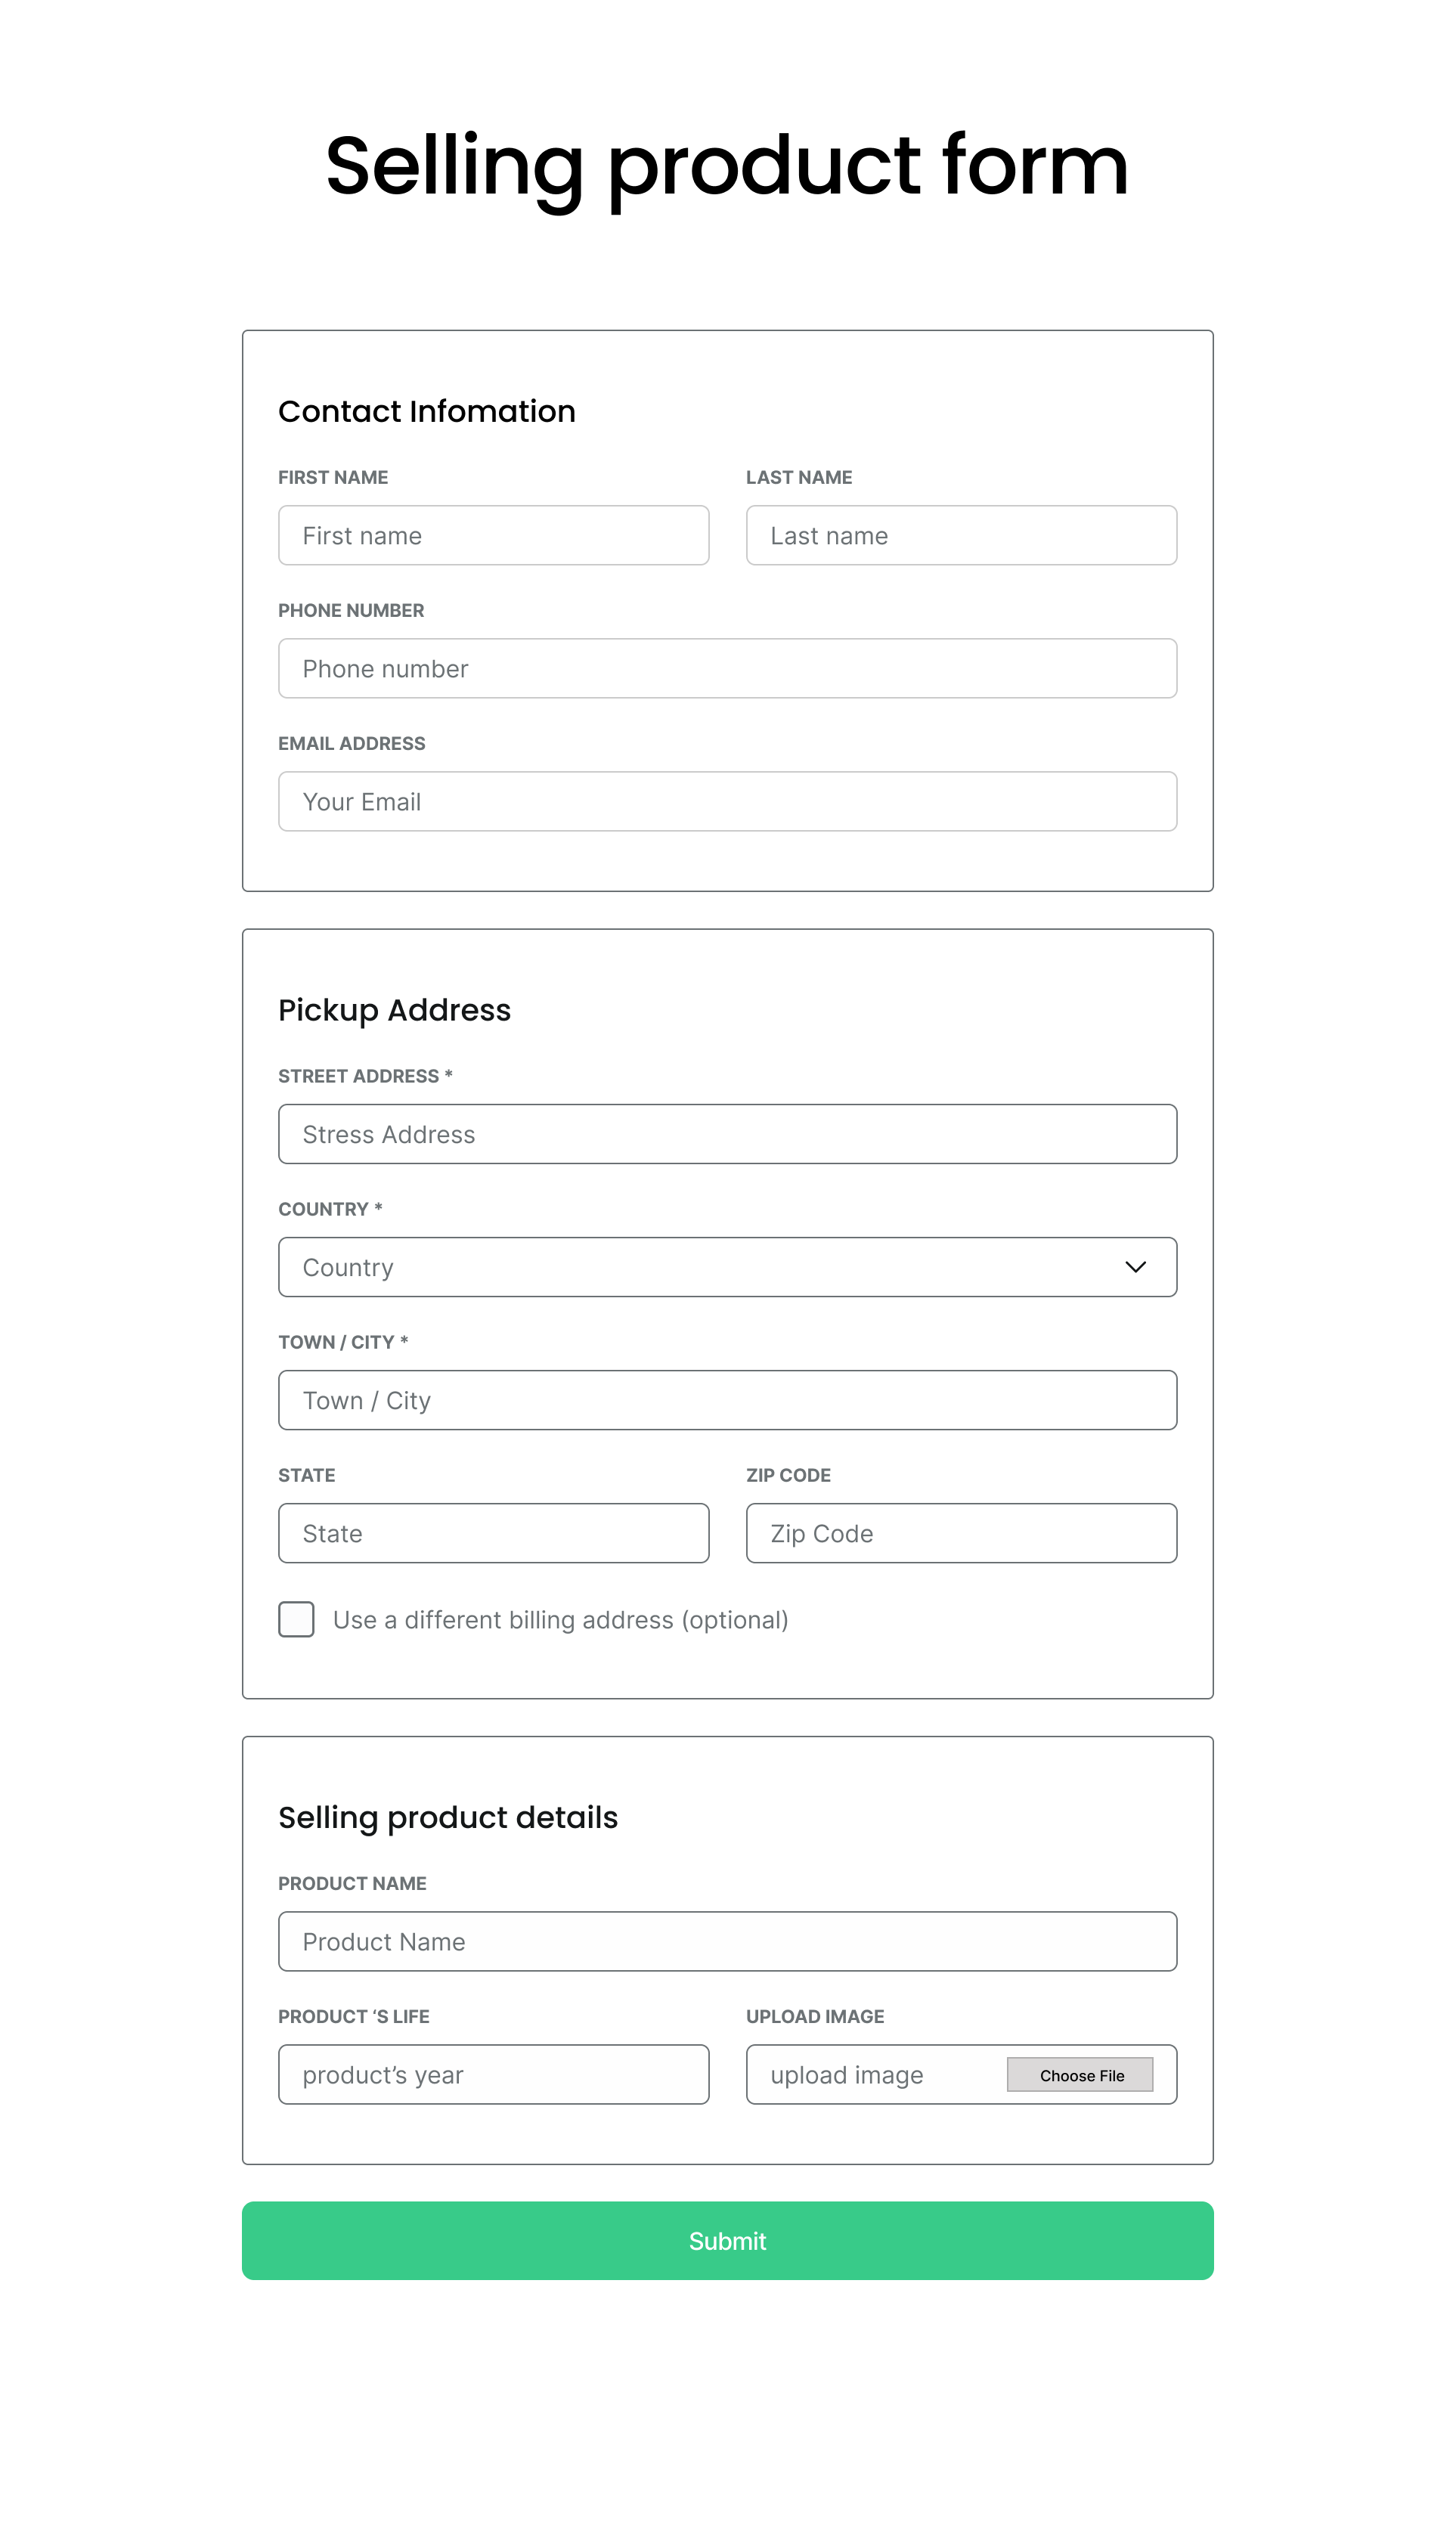Click the upload image placeholder text

(846, 2075)
